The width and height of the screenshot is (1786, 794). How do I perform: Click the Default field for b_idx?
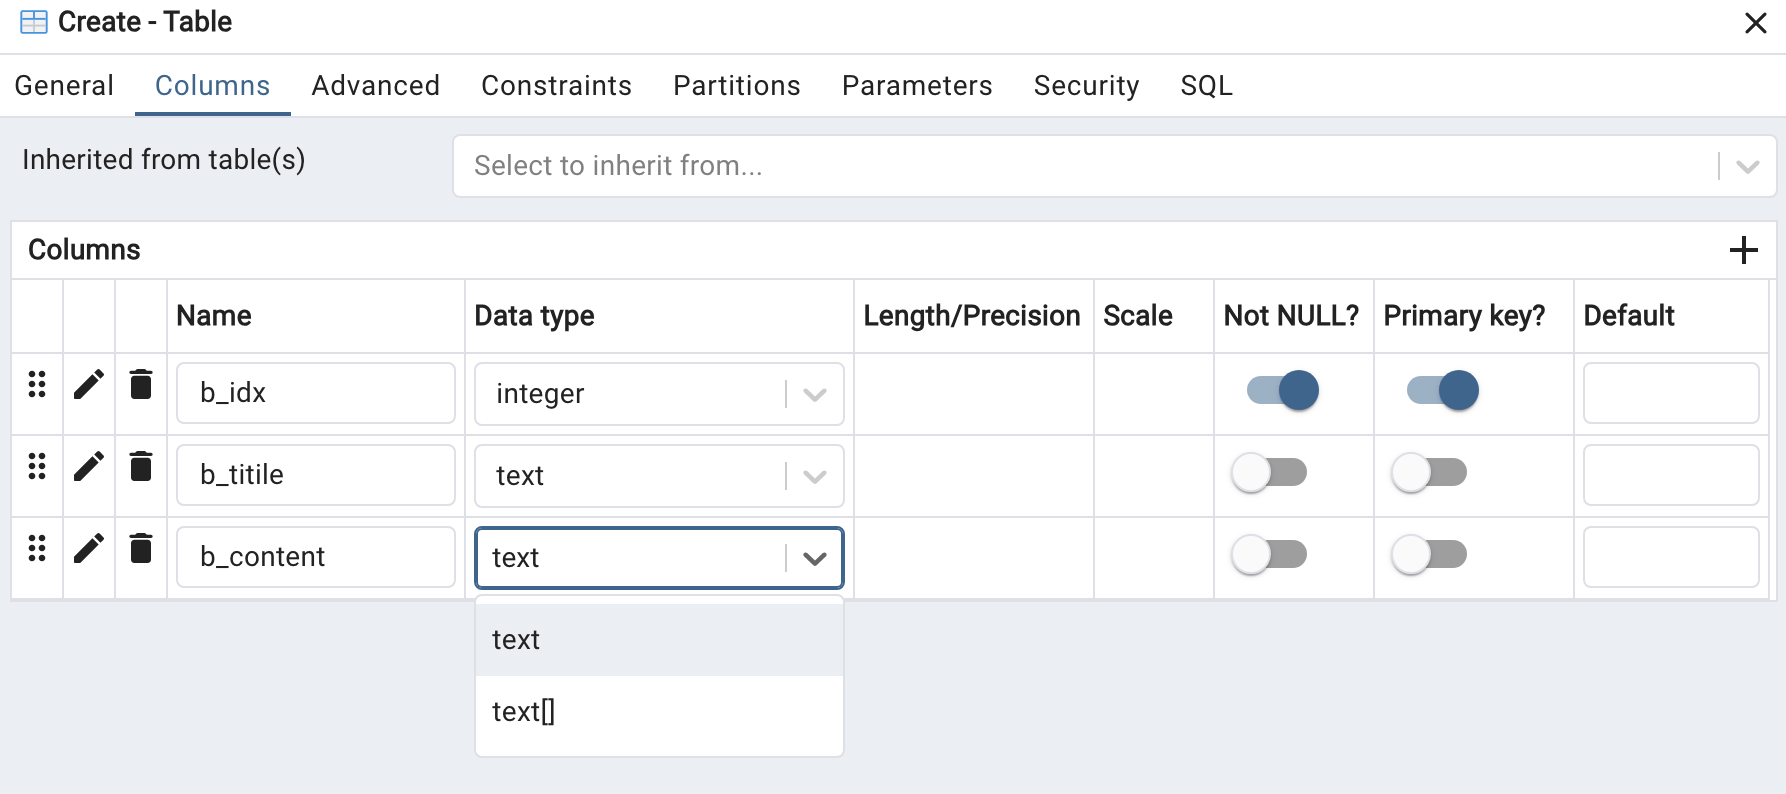(x=1670, y=393)
